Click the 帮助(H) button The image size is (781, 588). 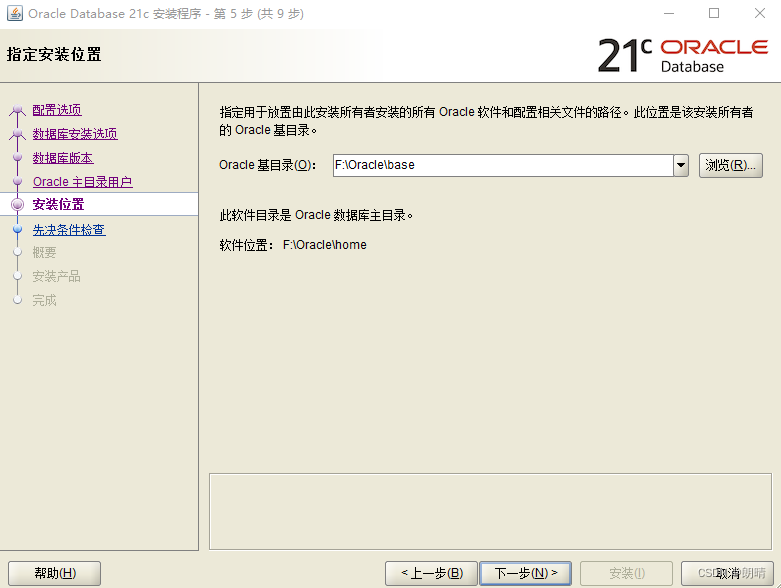(x=55, y=574)
